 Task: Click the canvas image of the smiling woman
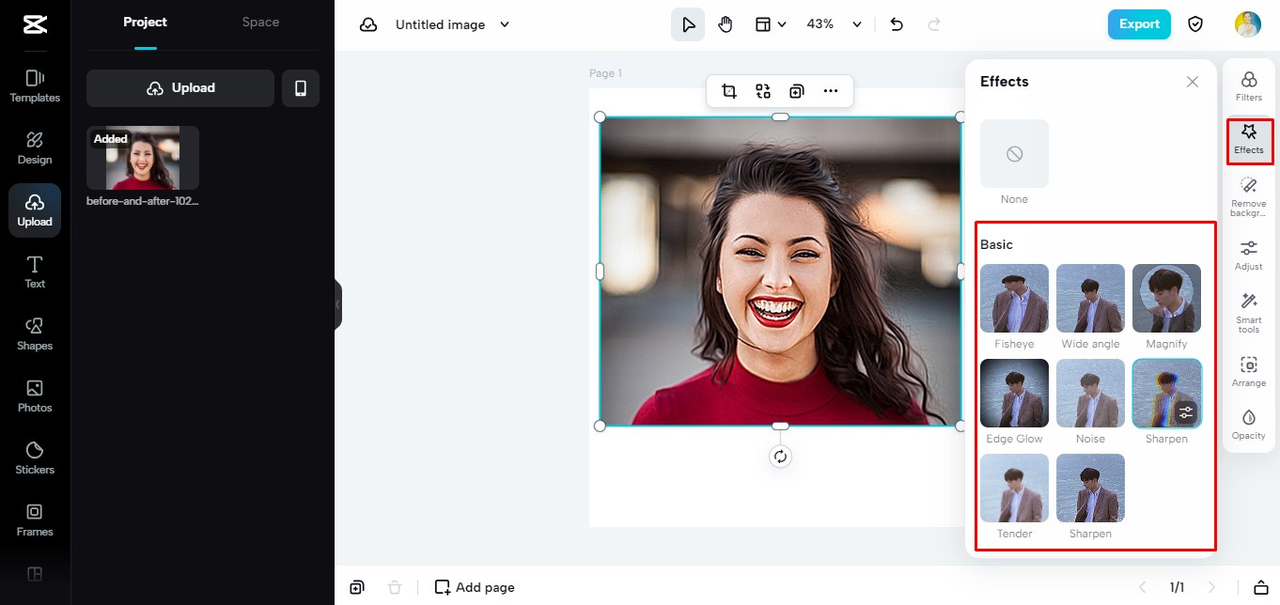780,271
